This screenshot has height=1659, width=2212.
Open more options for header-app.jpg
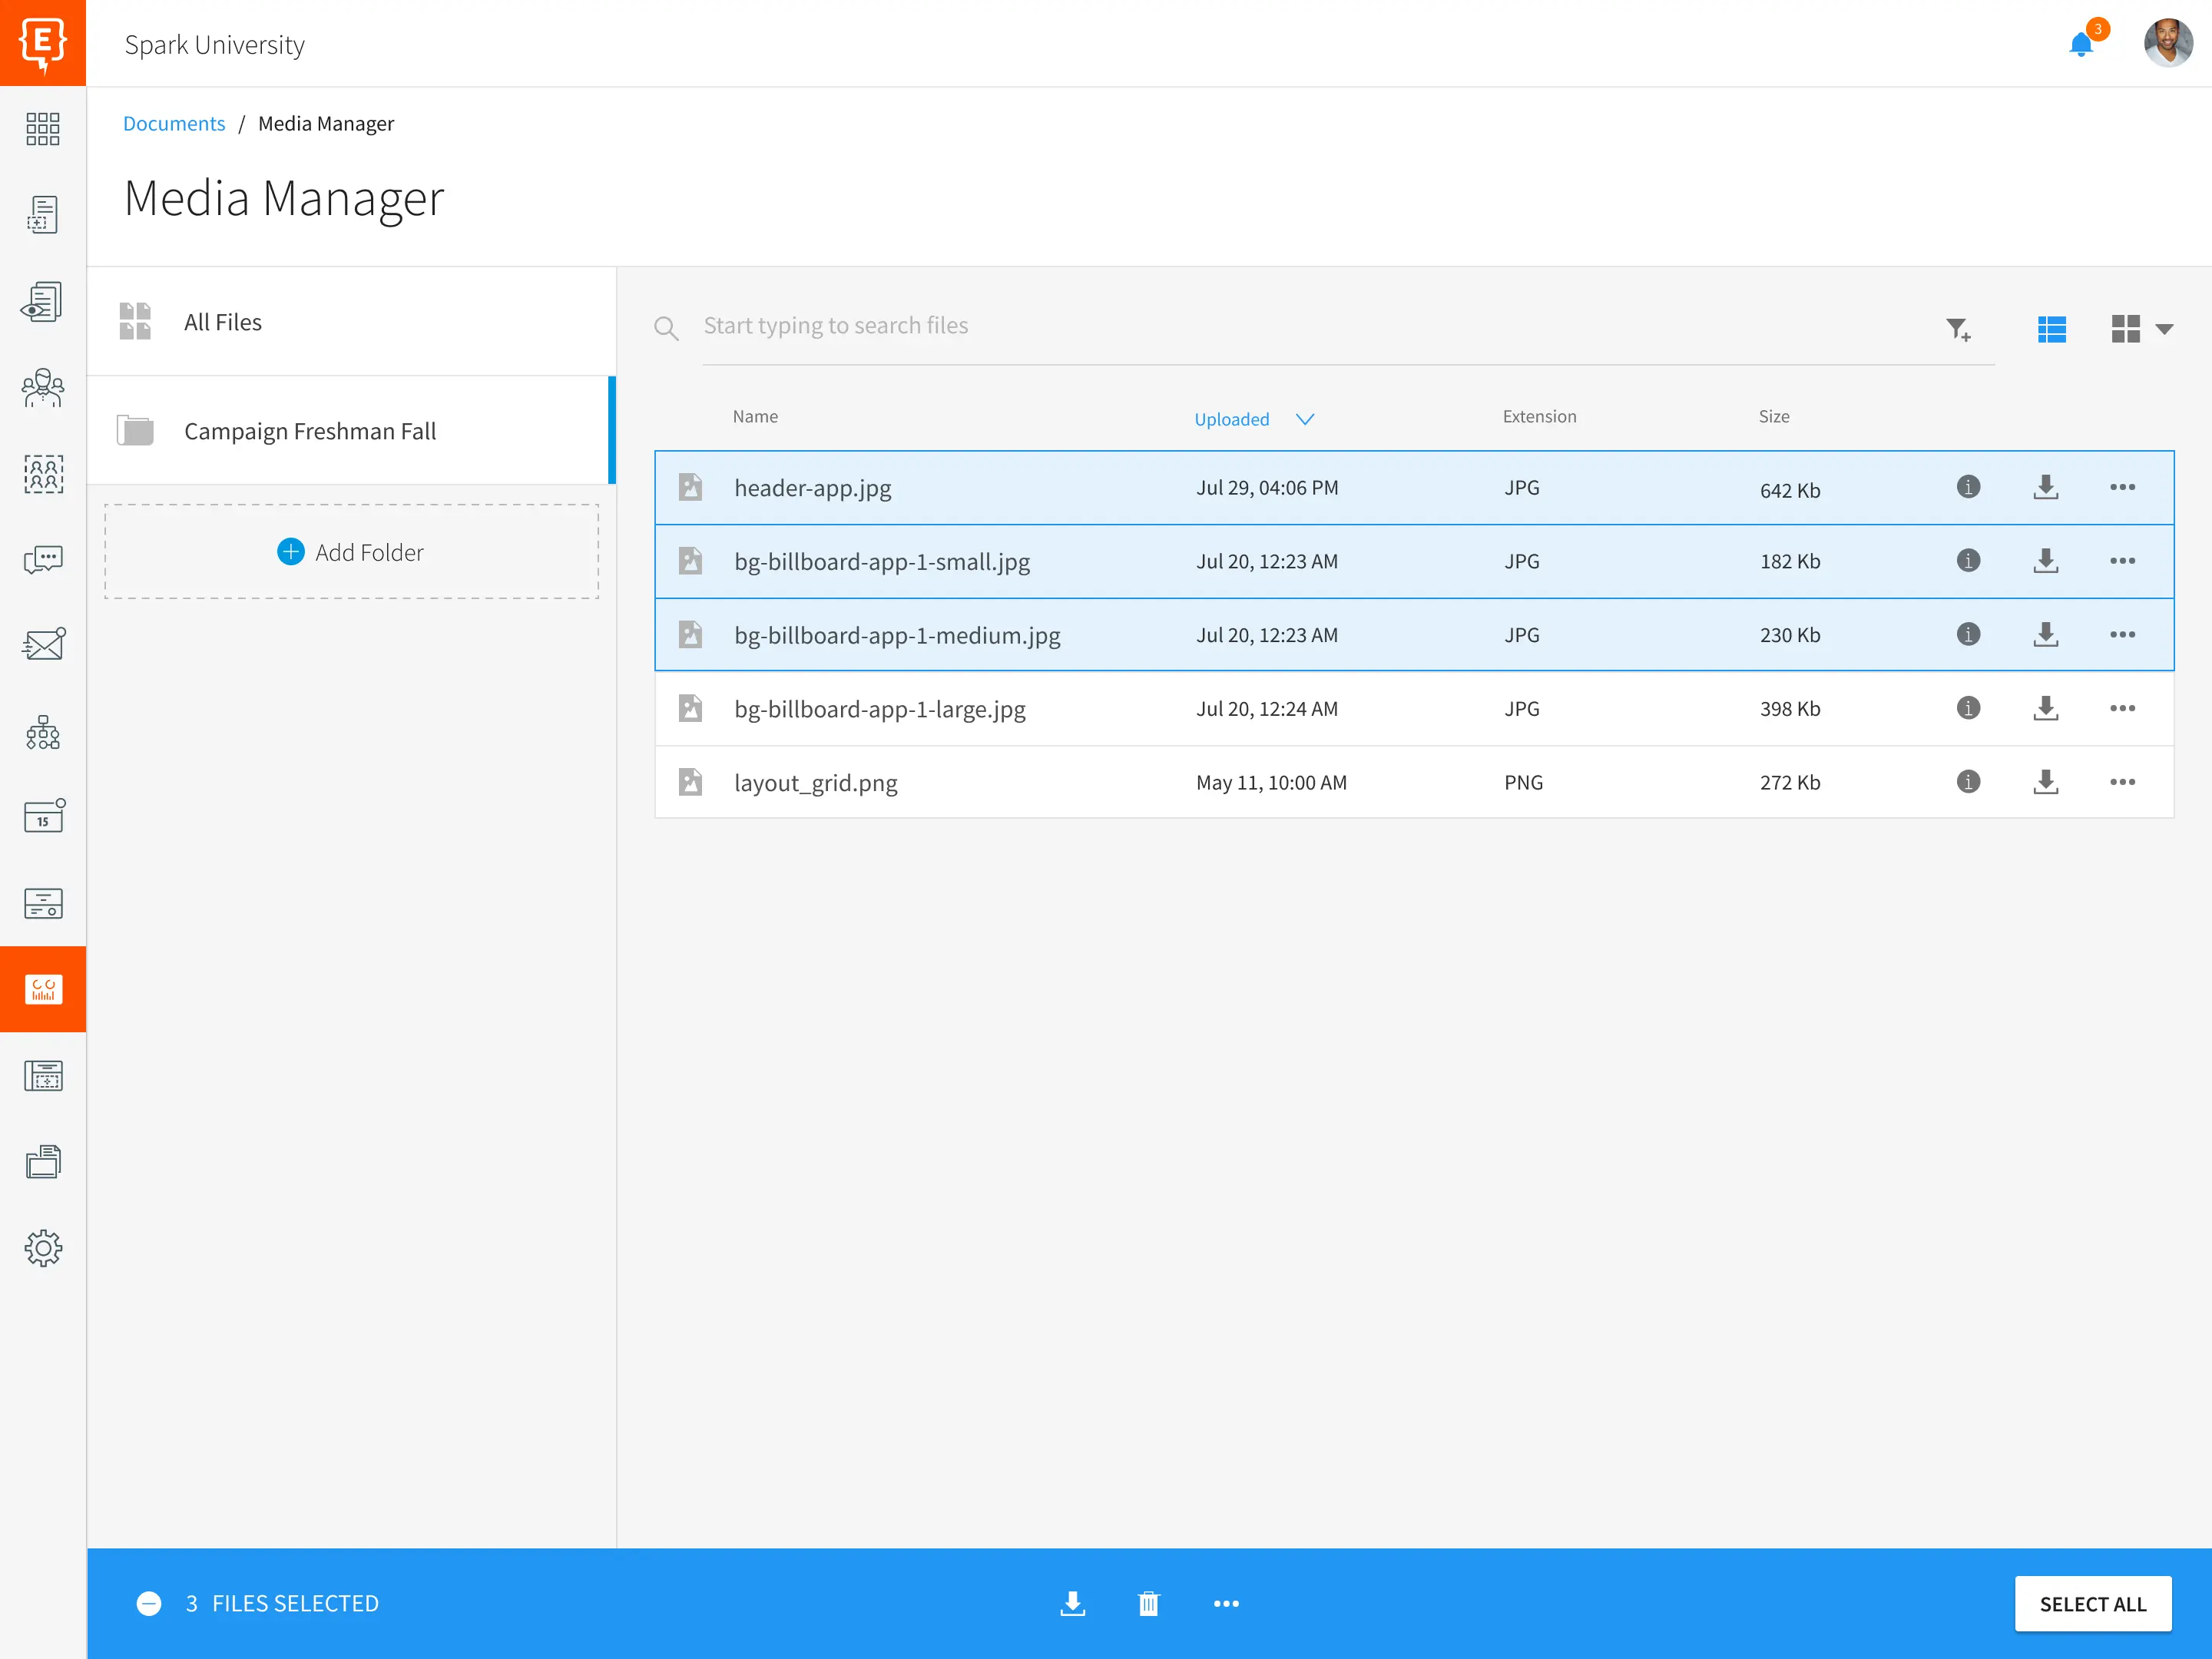point(2122,487)
